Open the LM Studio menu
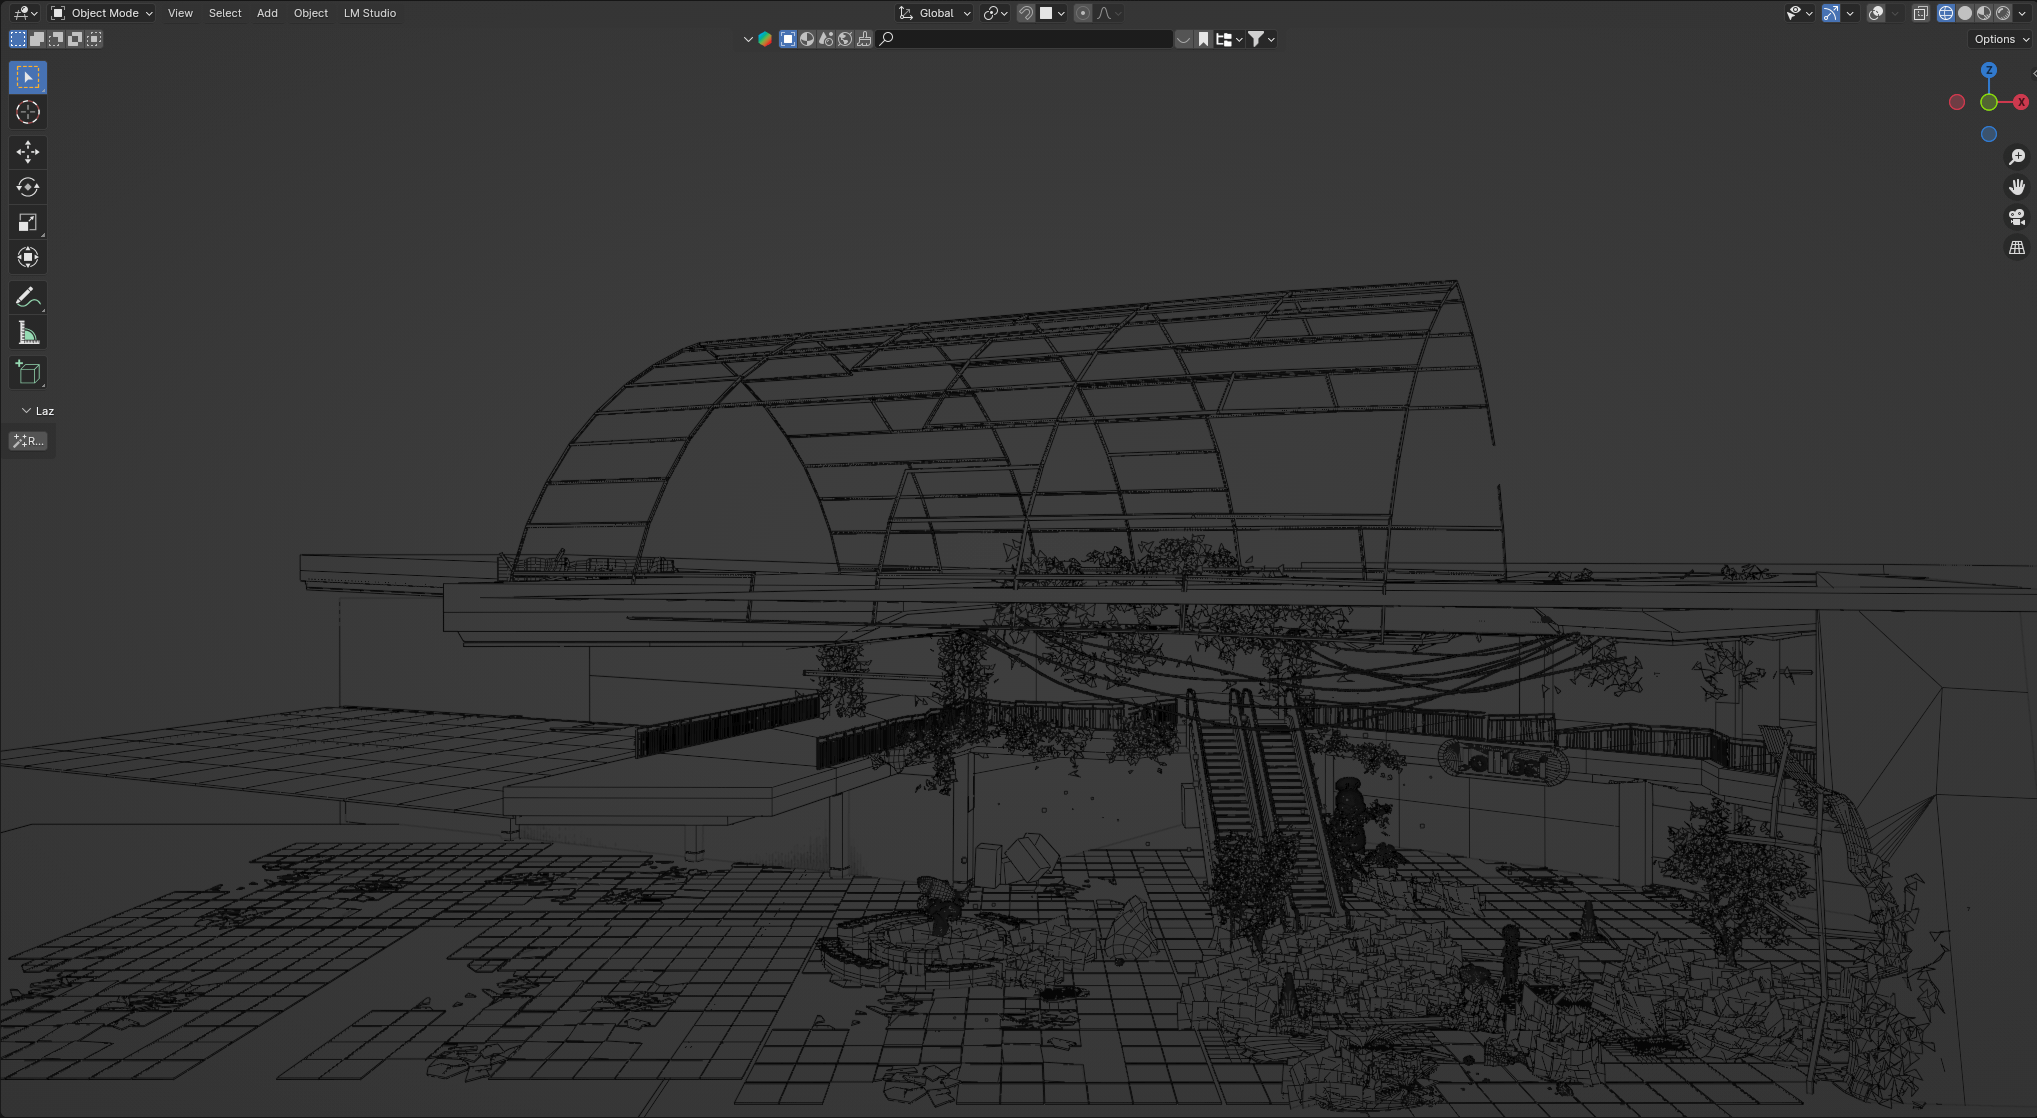The width and height of the screenshot is (2037, 1118). click(x=370, y=13)
